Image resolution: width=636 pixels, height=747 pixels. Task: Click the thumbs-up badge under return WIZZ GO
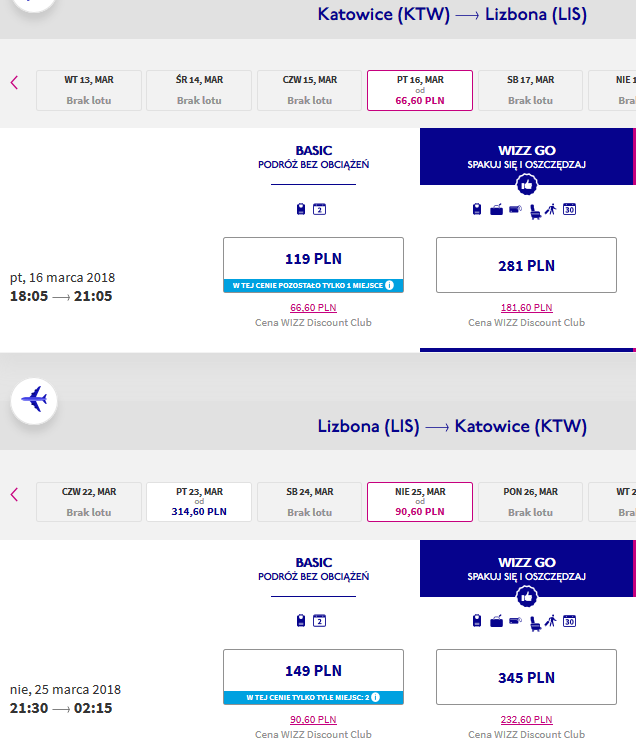(526, 597)
